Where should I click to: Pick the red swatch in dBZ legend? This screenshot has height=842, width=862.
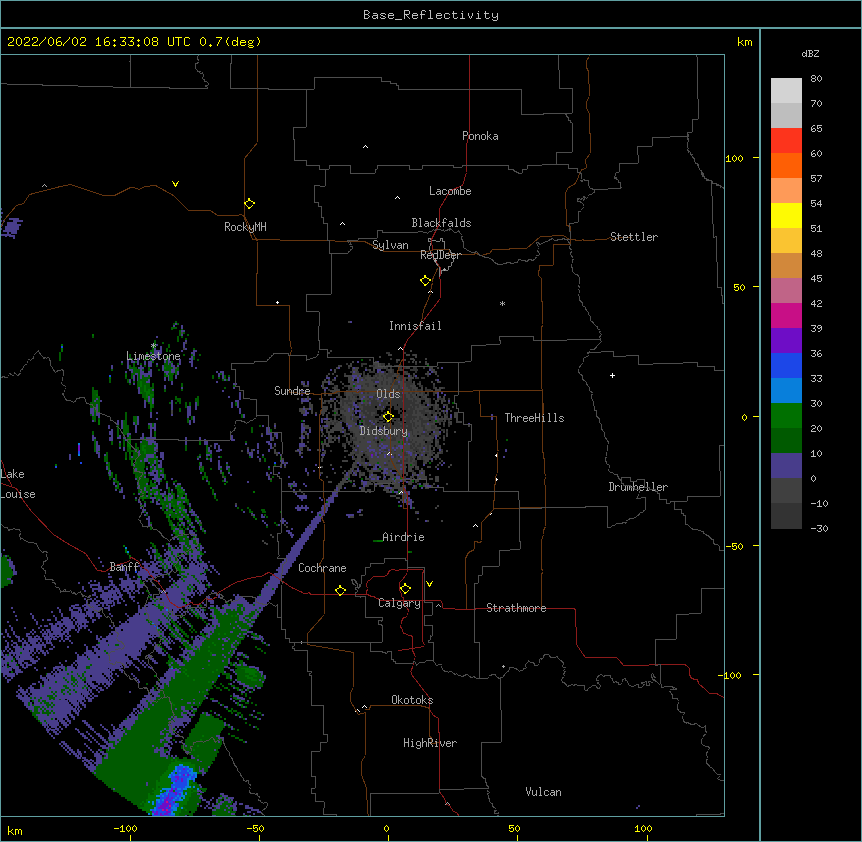click(x=786, y=141)
